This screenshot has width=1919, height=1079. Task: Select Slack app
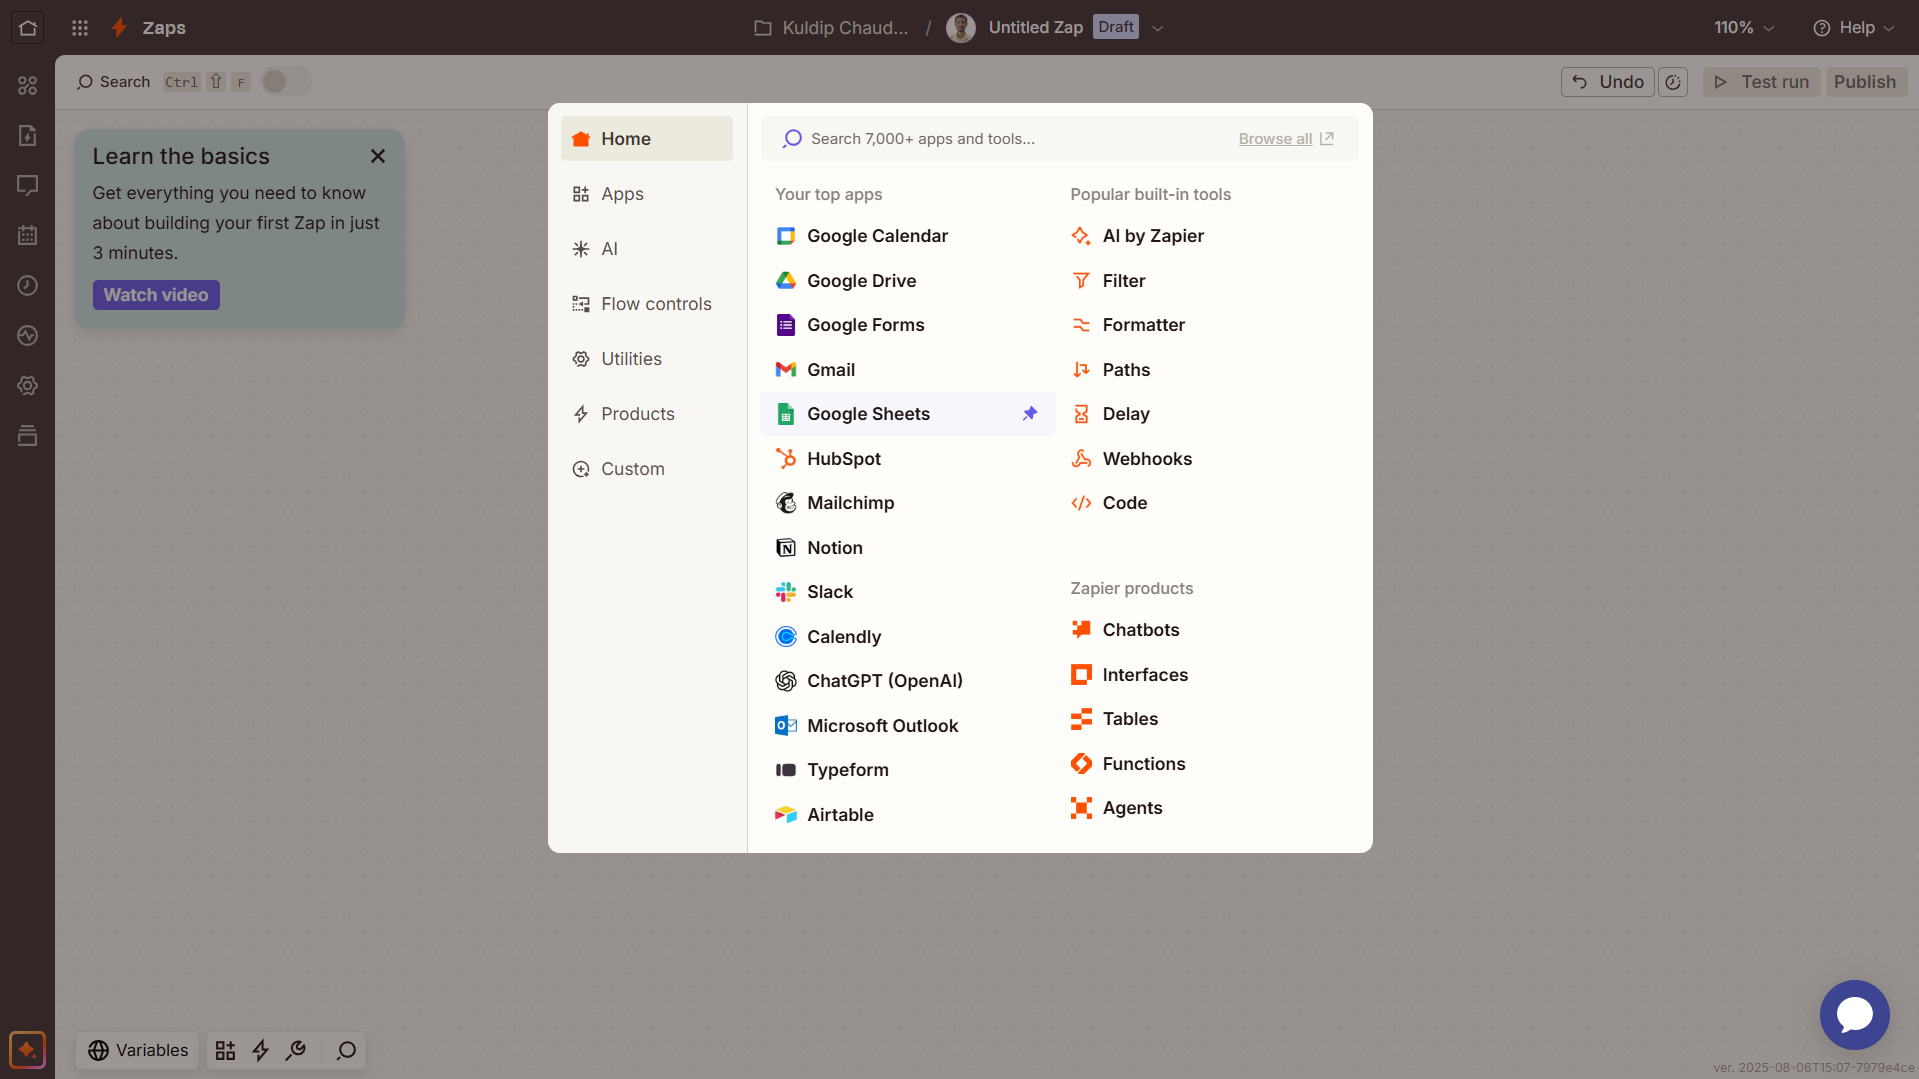[x=907, y=592]
